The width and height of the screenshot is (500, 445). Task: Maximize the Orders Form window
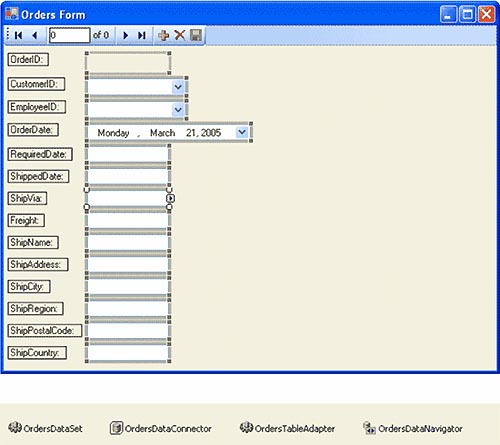pos(467,14)
